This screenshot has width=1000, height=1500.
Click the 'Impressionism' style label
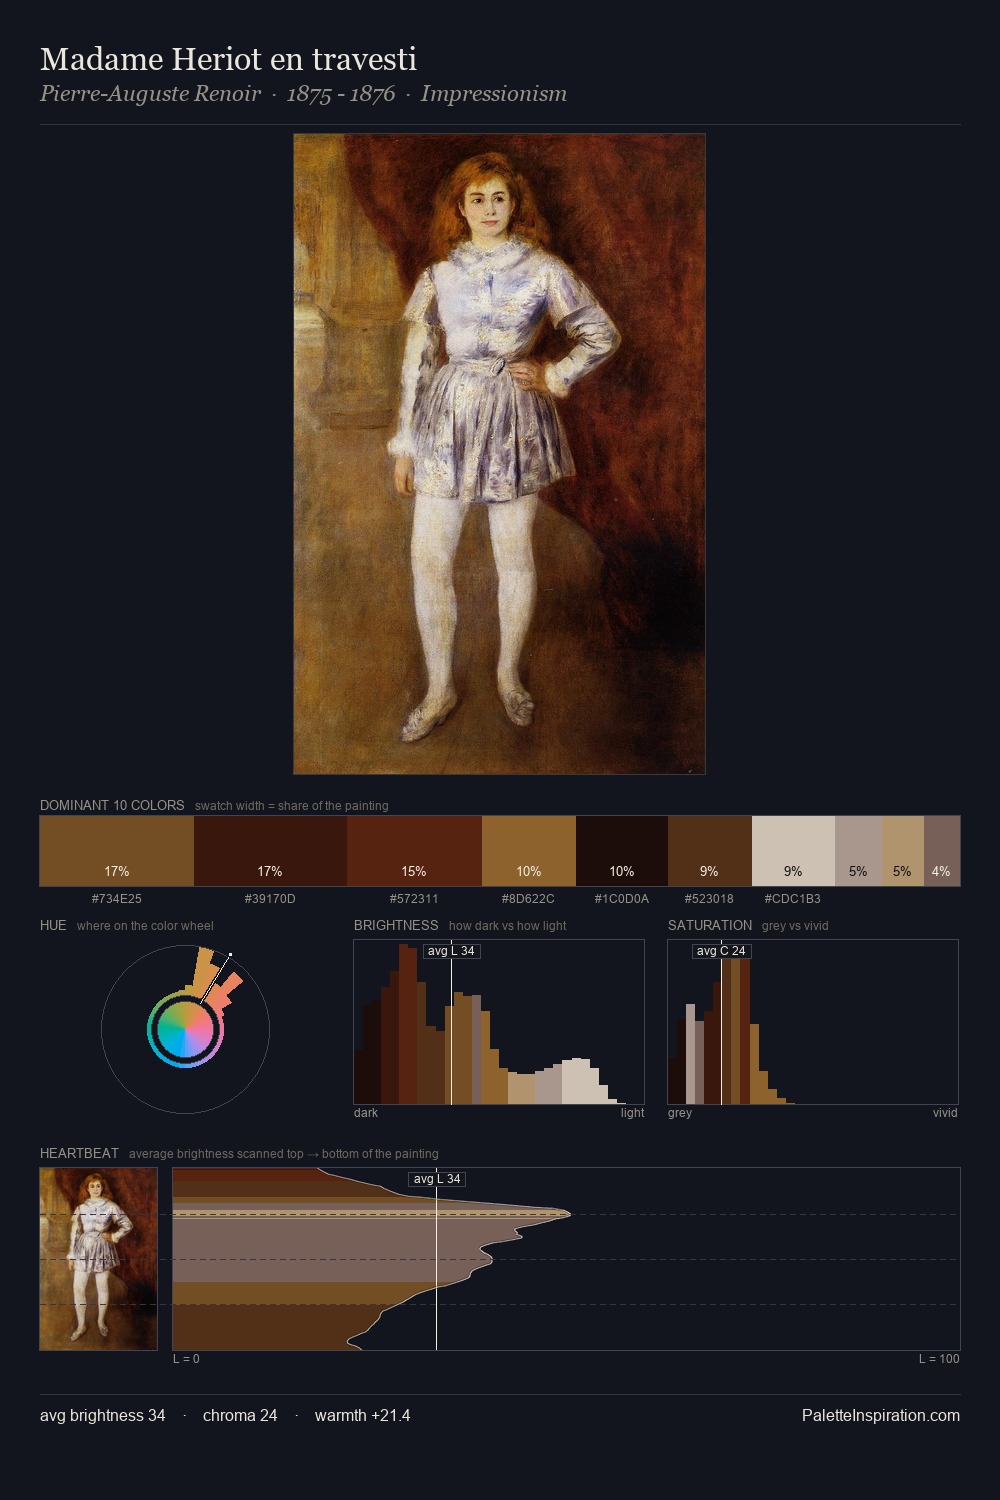tap(494, 94)
